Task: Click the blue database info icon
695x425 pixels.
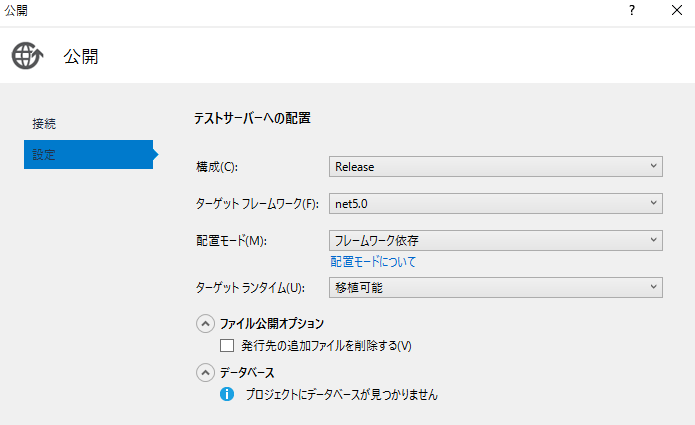Action: click(x=227, y=394)
